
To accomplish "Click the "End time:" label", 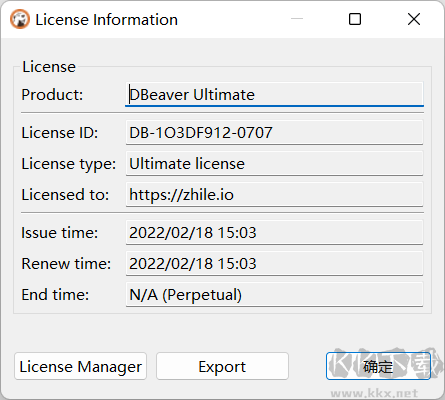I will (x=55, y=295).
